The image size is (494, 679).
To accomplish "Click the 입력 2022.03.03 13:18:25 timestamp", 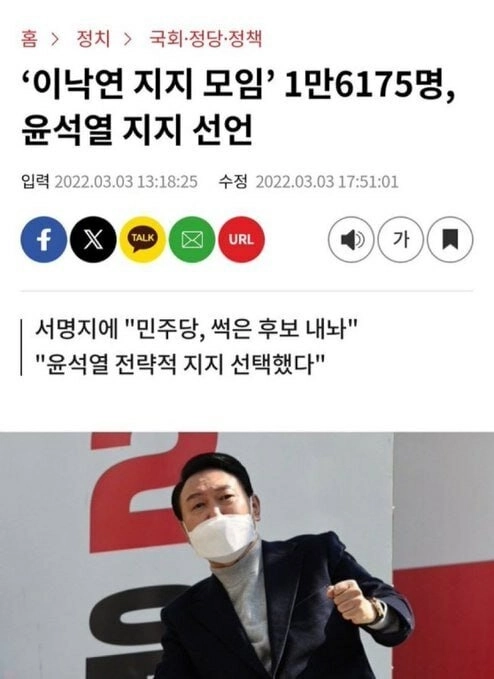I will 109,181.
